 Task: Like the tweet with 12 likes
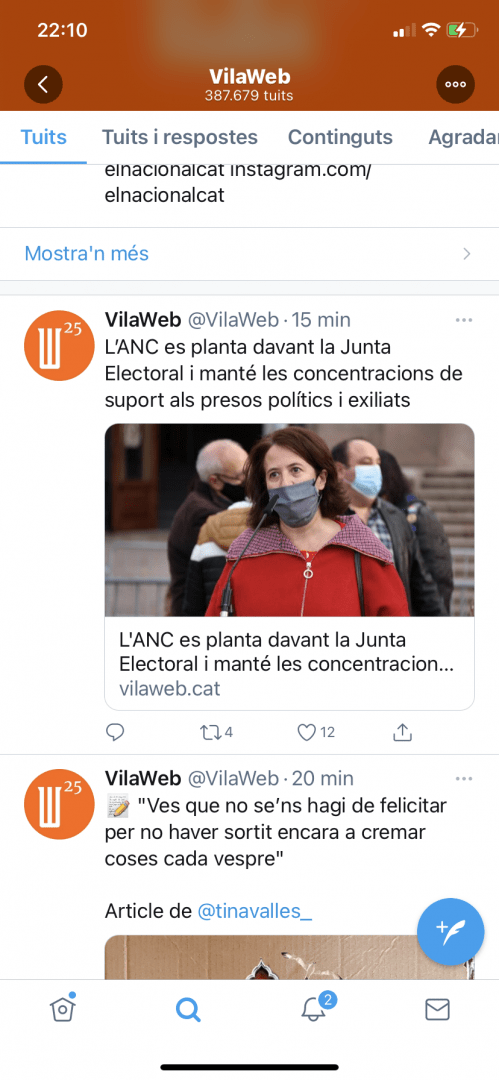(x=316, y=732)
